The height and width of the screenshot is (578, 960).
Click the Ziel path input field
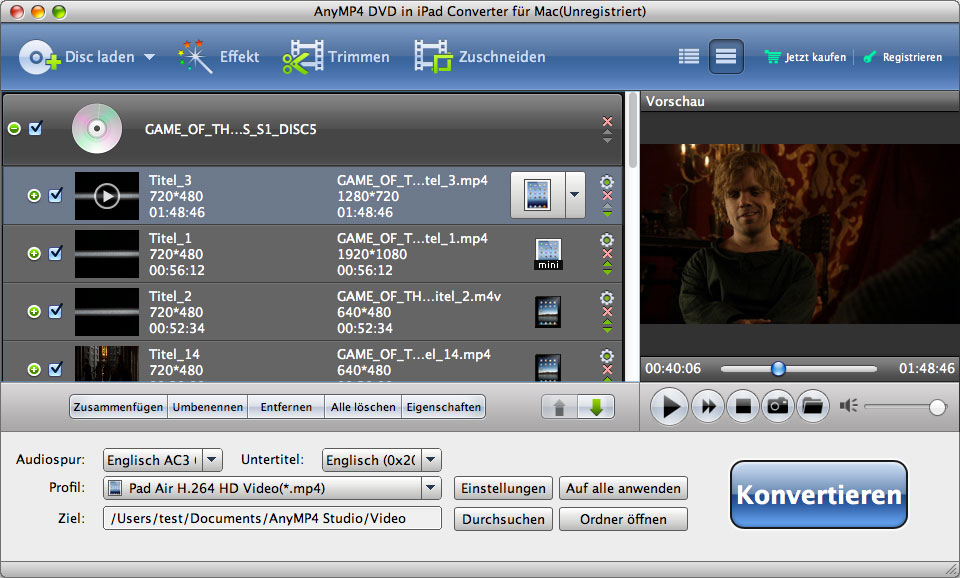pos(272,518)
